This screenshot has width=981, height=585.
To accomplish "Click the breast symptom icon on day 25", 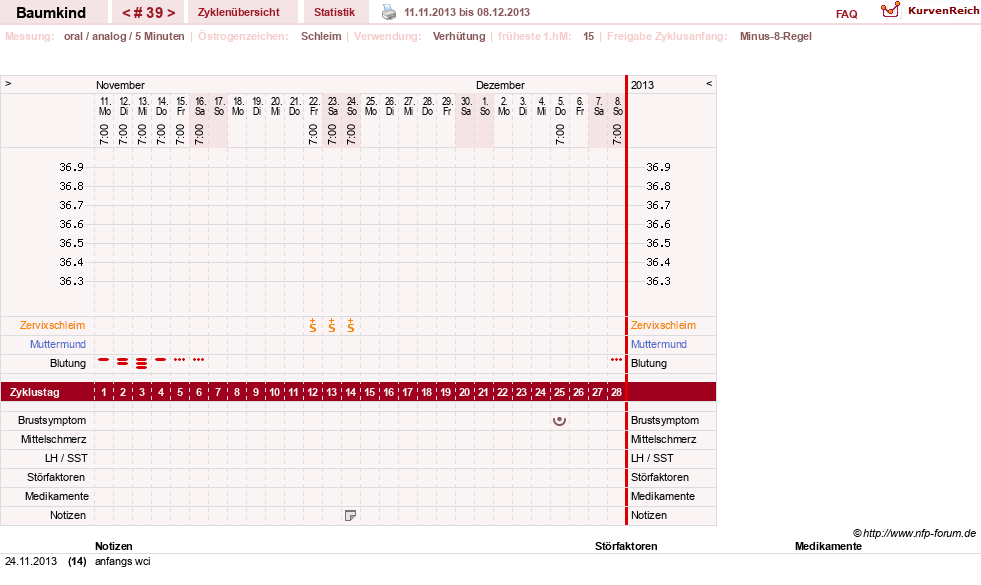I will coord(559,420).
